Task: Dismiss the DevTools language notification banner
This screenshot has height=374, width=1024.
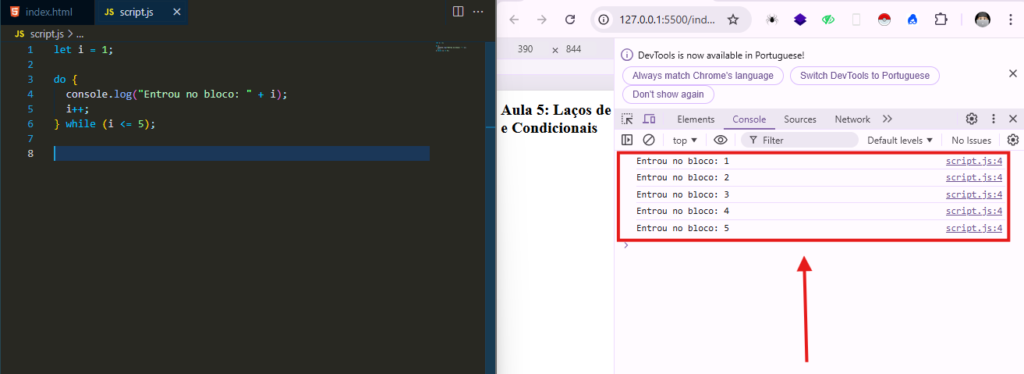Action: [x=1013, y=73]
